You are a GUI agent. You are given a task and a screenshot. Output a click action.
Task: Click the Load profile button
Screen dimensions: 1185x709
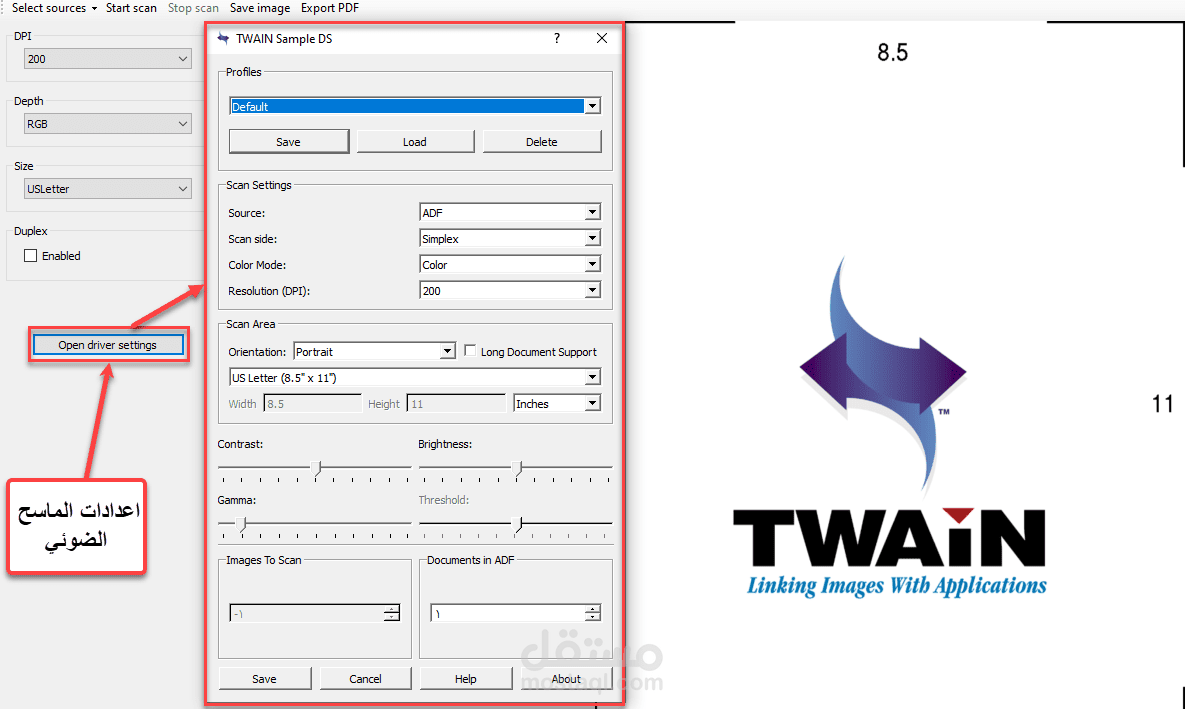click(x=415, y=141)
